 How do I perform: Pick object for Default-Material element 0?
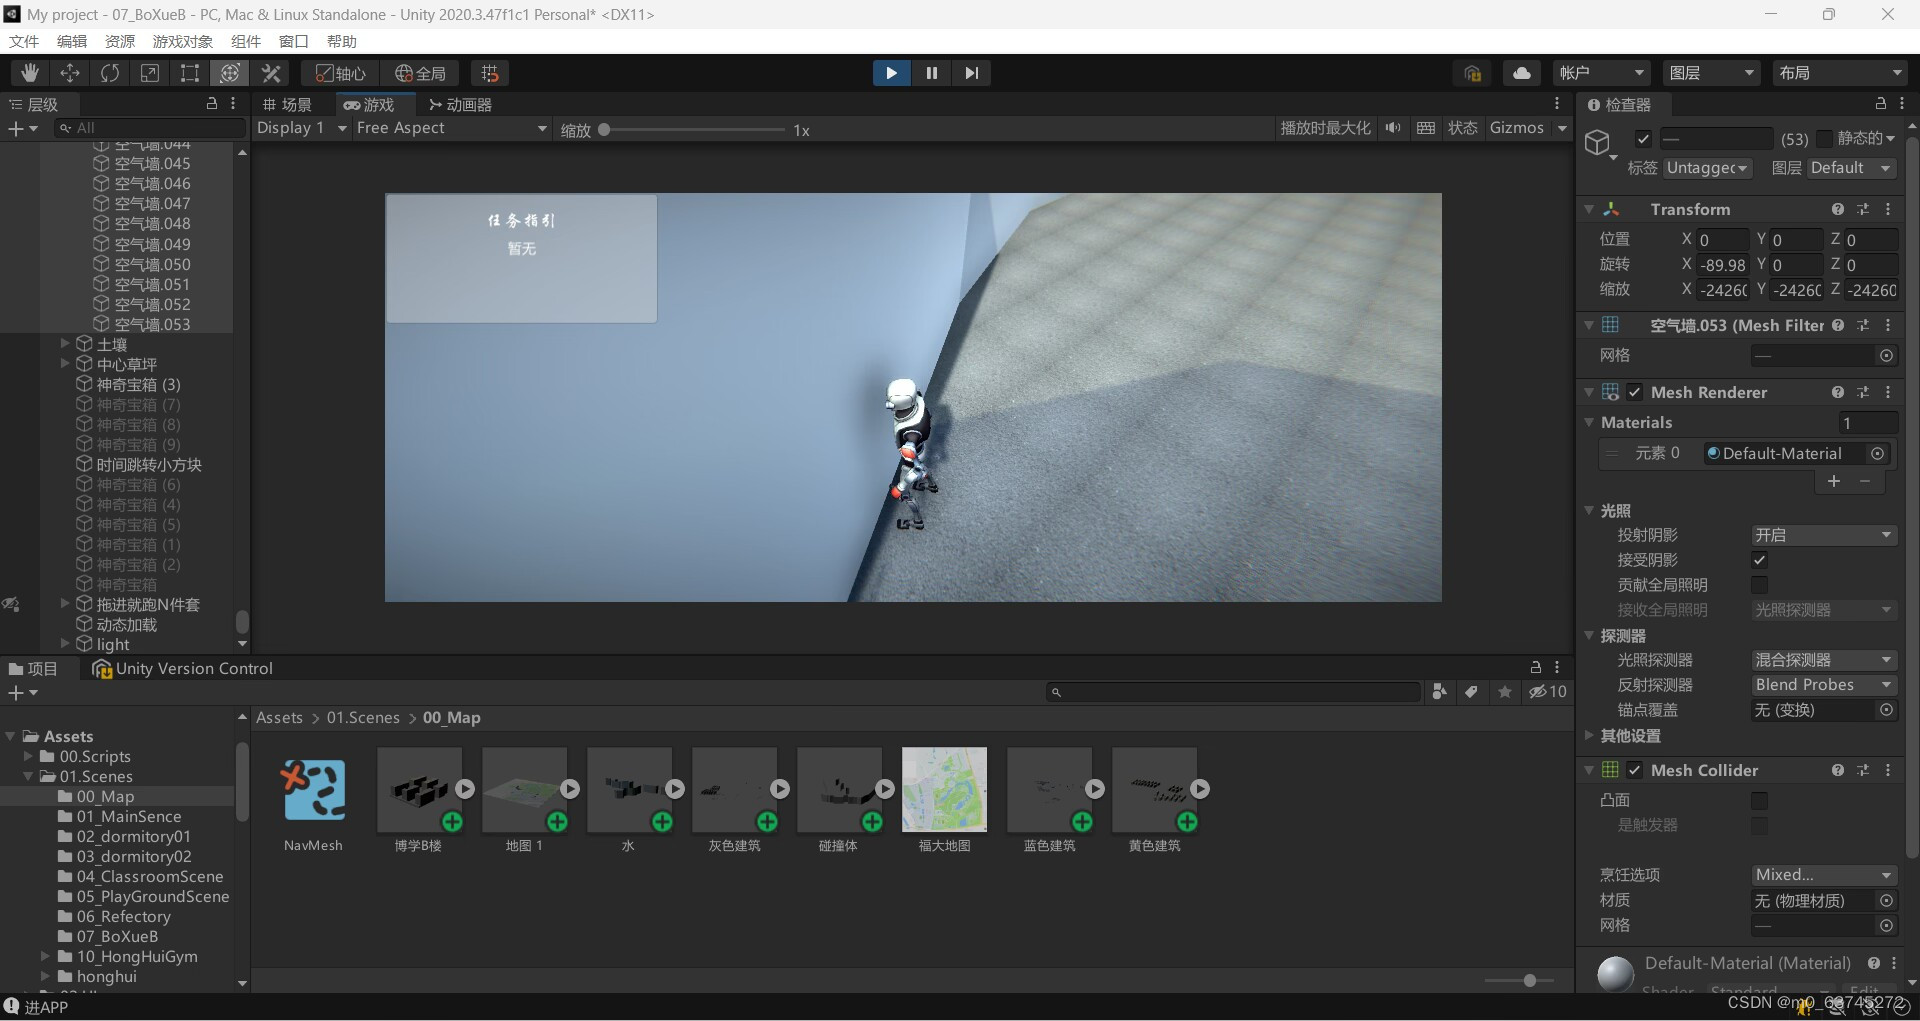(x=1878, y=454)
